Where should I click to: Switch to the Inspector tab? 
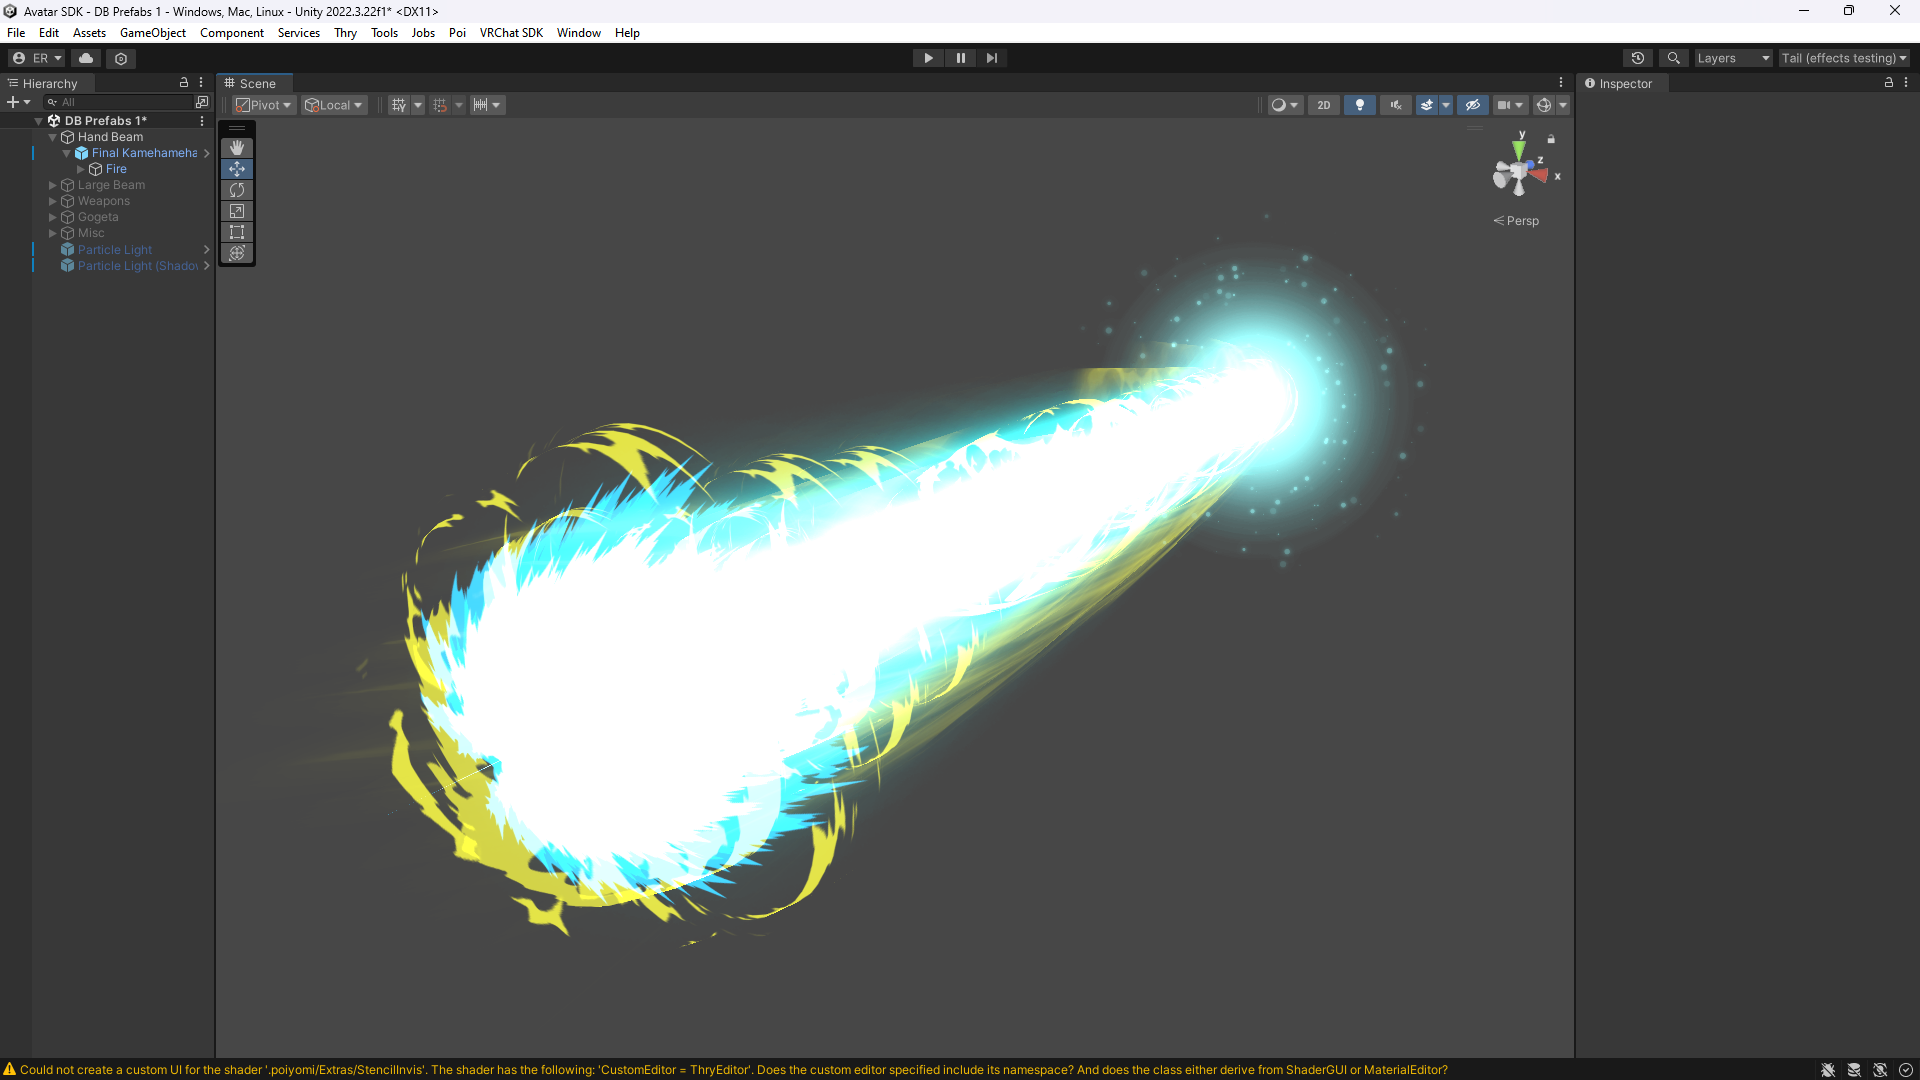[1618, 84]
